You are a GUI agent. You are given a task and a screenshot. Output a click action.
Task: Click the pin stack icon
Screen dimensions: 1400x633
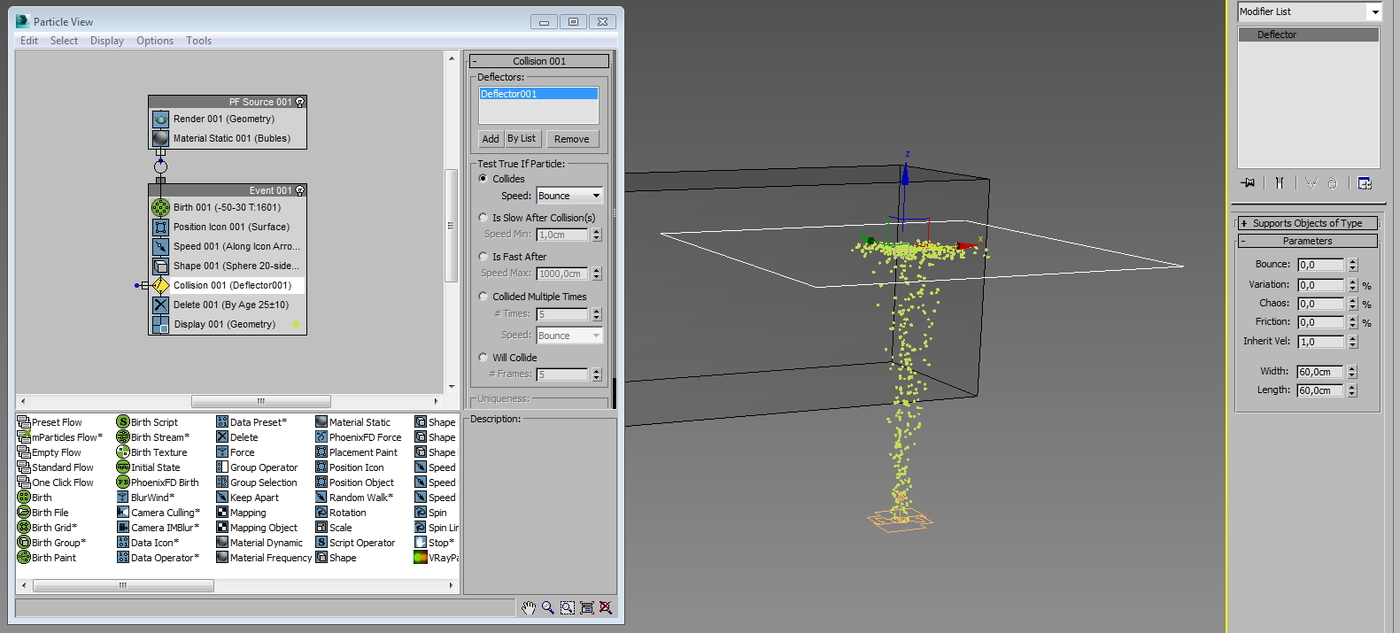click(x=1248, y=182)
